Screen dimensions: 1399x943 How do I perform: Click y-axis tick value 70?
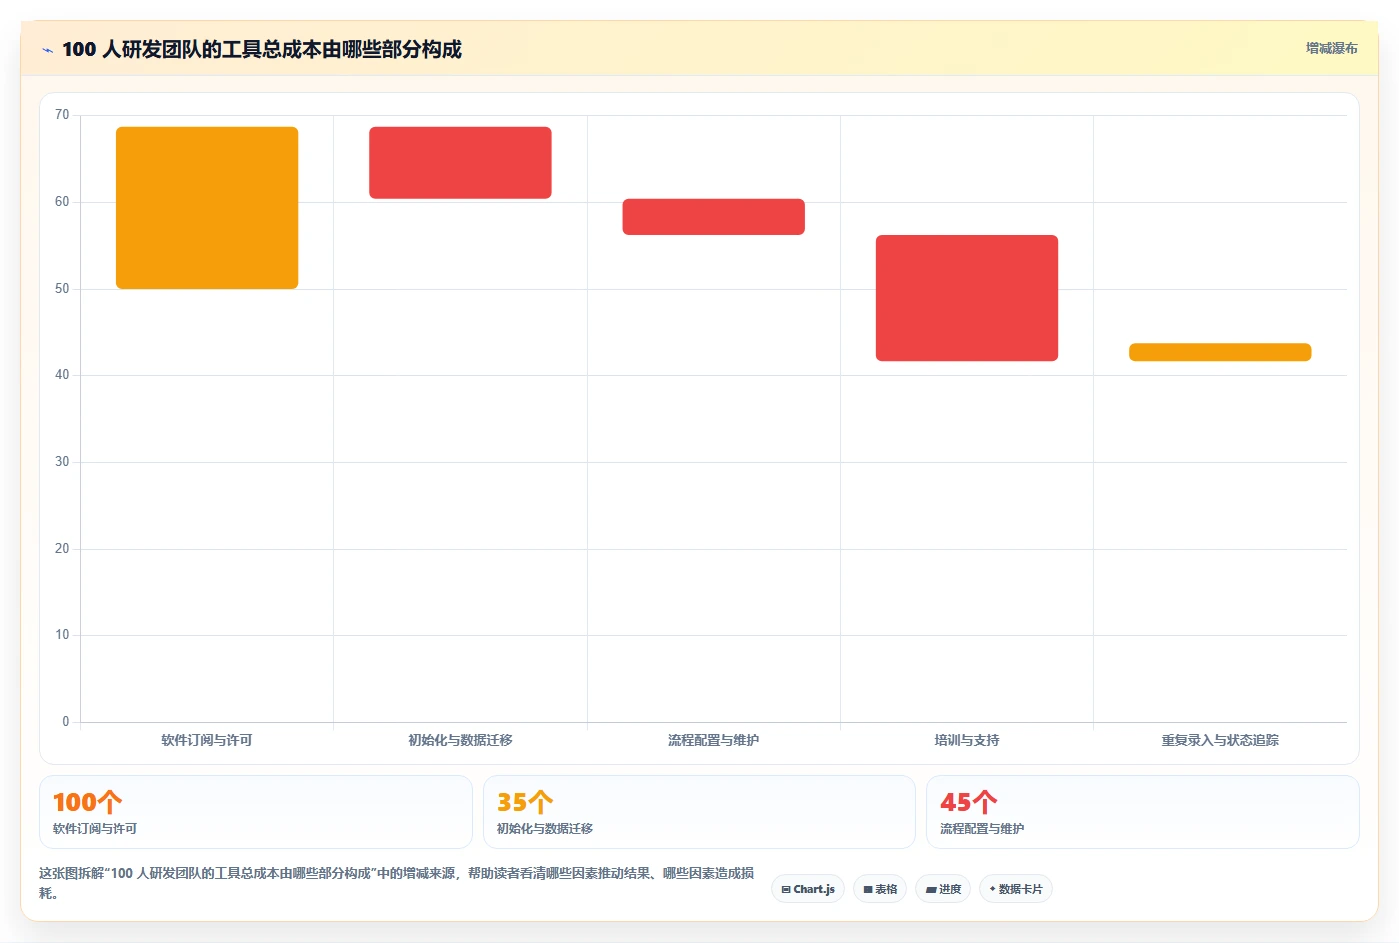[x=62, y=115]
